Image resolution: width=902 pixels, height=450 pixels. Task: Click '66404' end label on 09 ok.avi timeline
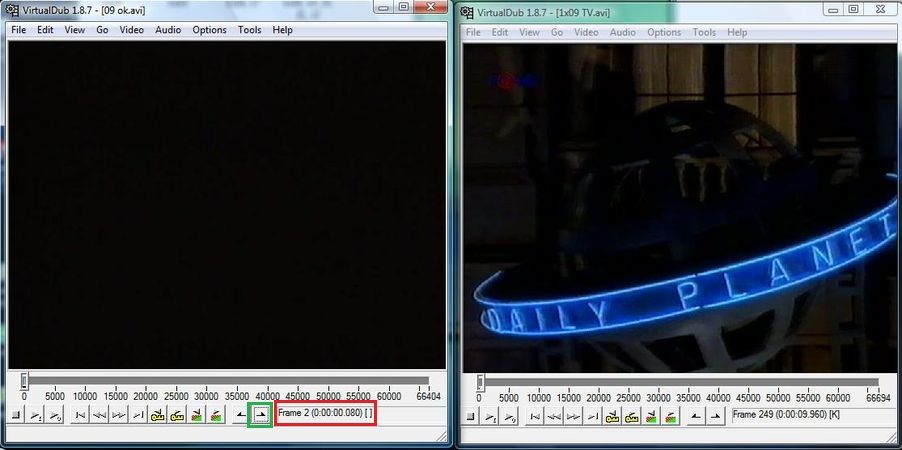point(430,396)
